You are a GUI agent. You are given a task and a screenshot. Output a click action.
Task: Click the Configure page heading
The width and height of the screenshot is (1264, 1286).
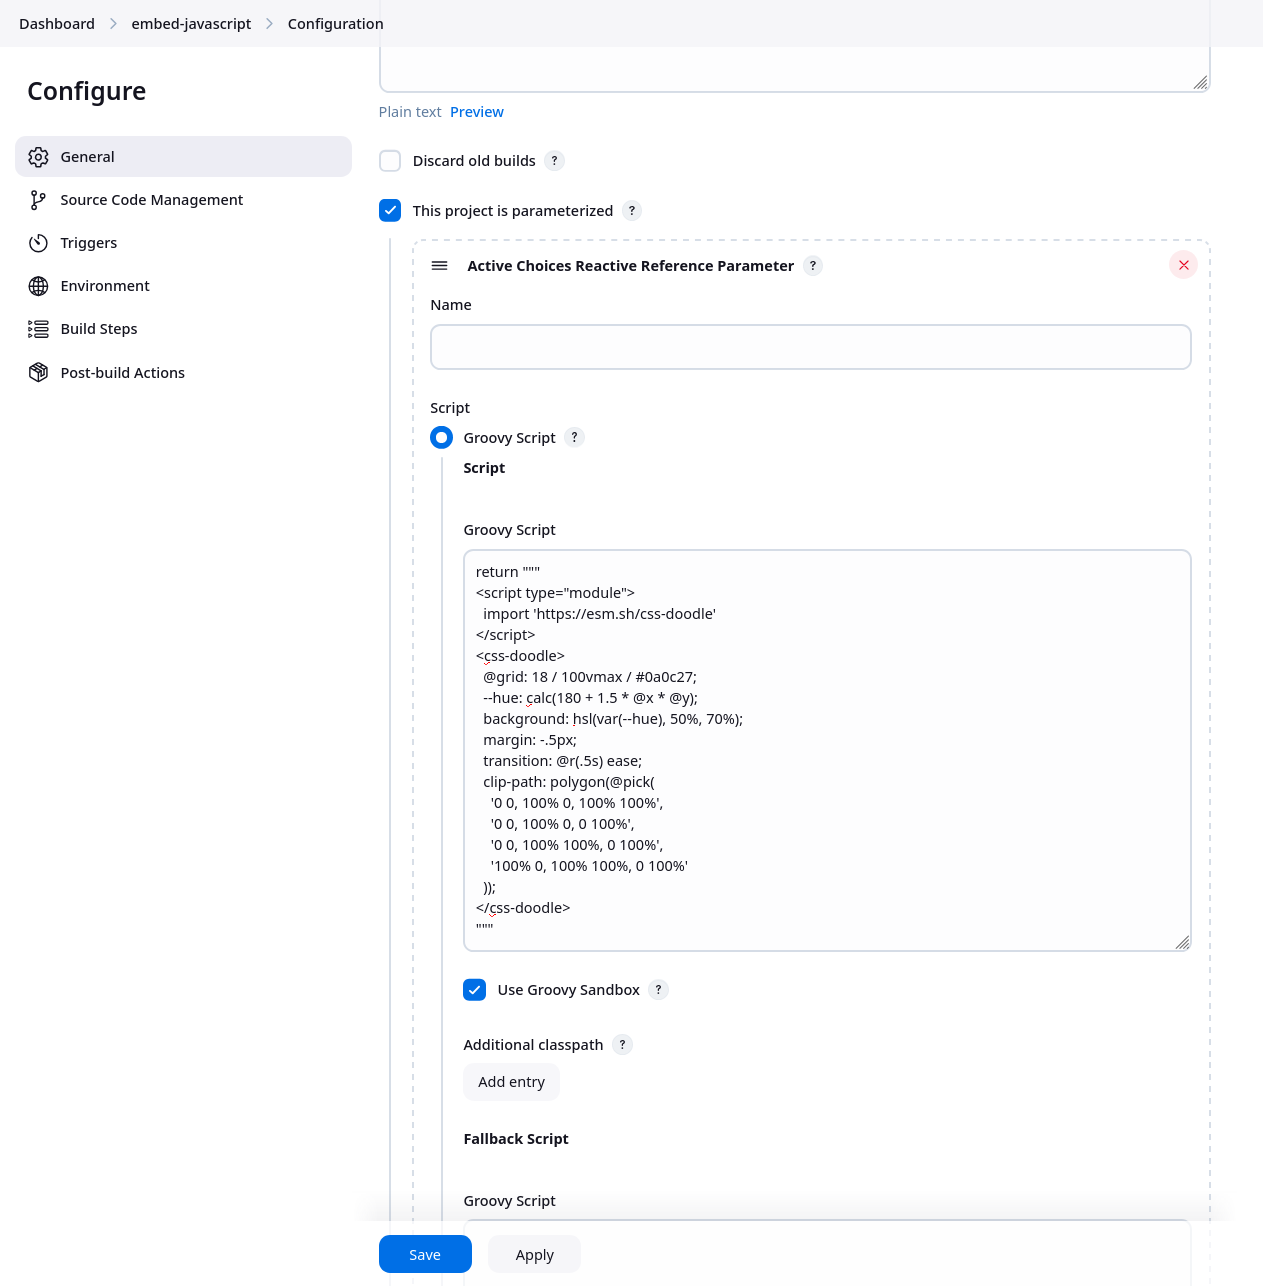(x=87, y=91)
